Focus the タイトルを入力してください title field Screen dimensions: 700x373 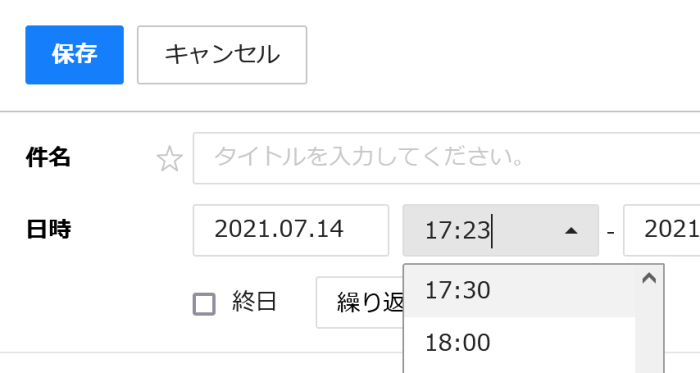pos(446,158)
